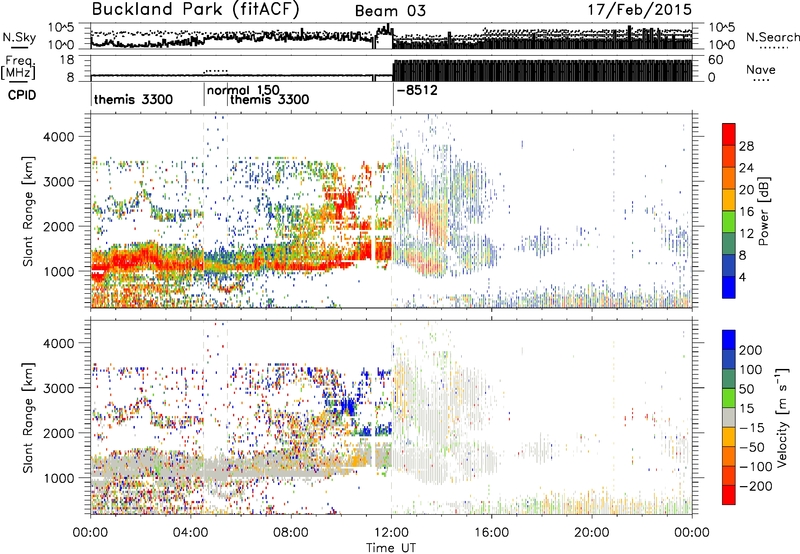This screenshot has width=800, height=554.
Task: Click the 'CPID' row label
Action: coord(22,95)
